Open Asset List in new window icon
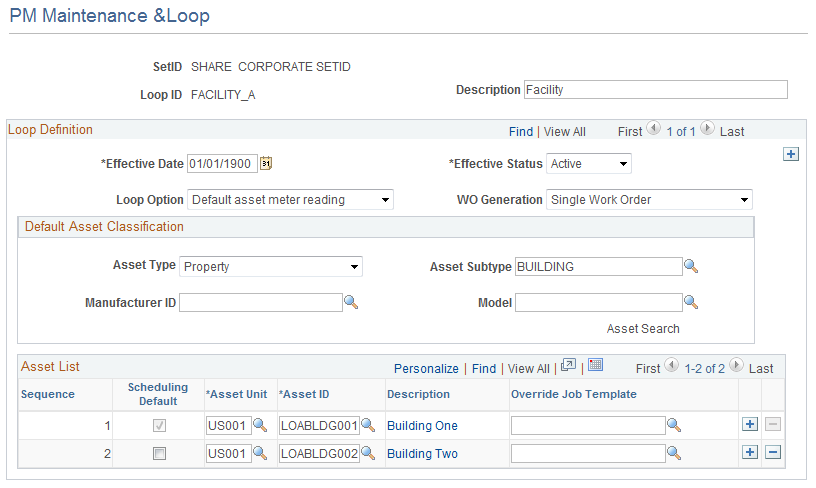 [568, 365]
